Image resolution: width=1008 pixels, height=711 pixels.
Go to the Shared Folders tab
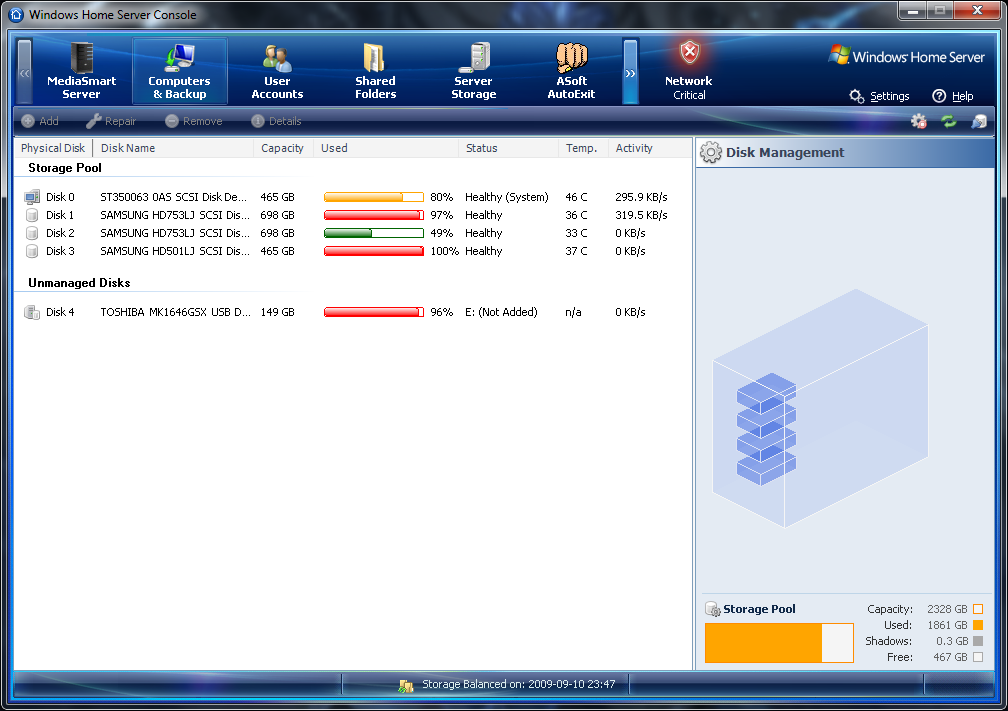375,71
